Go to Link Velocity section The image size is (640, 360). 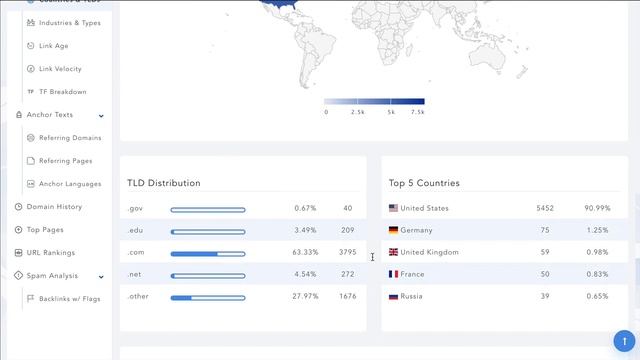[x=60, y=69]
